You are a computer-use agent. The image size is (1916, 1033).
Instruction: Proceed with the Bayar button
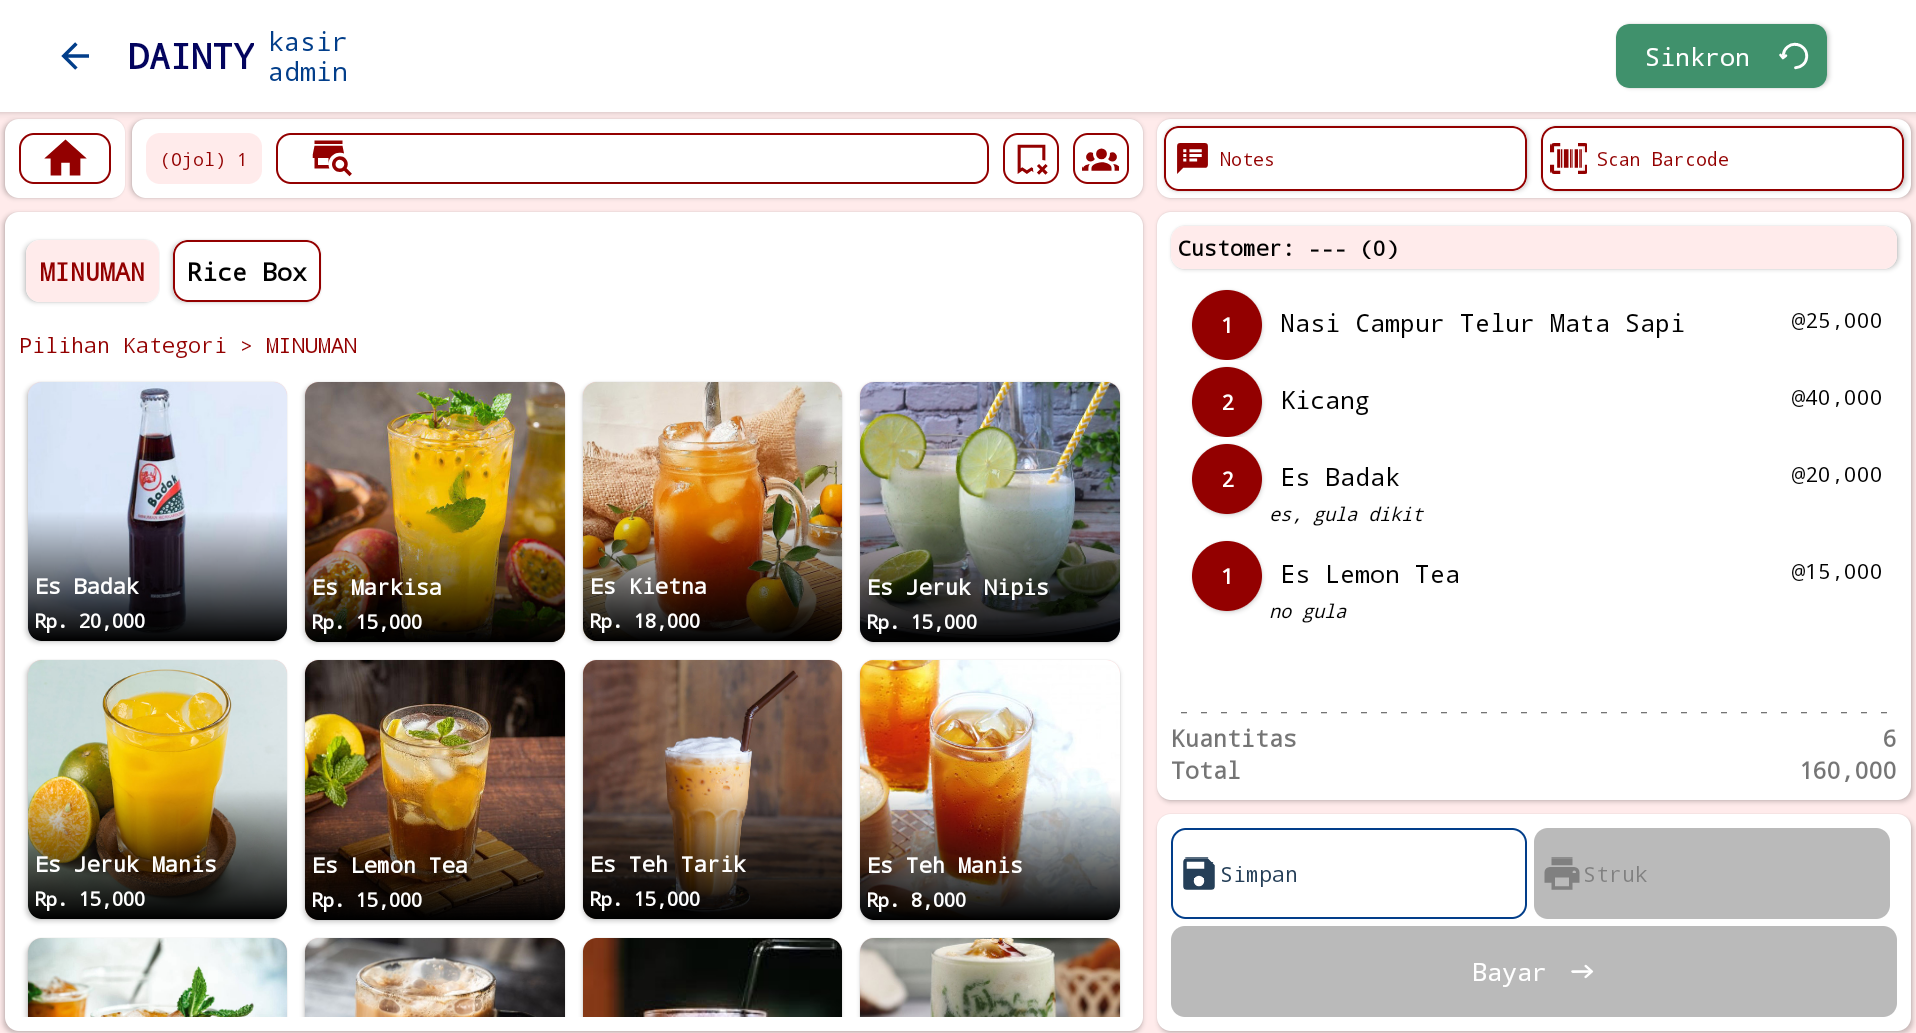[1534, 971]
